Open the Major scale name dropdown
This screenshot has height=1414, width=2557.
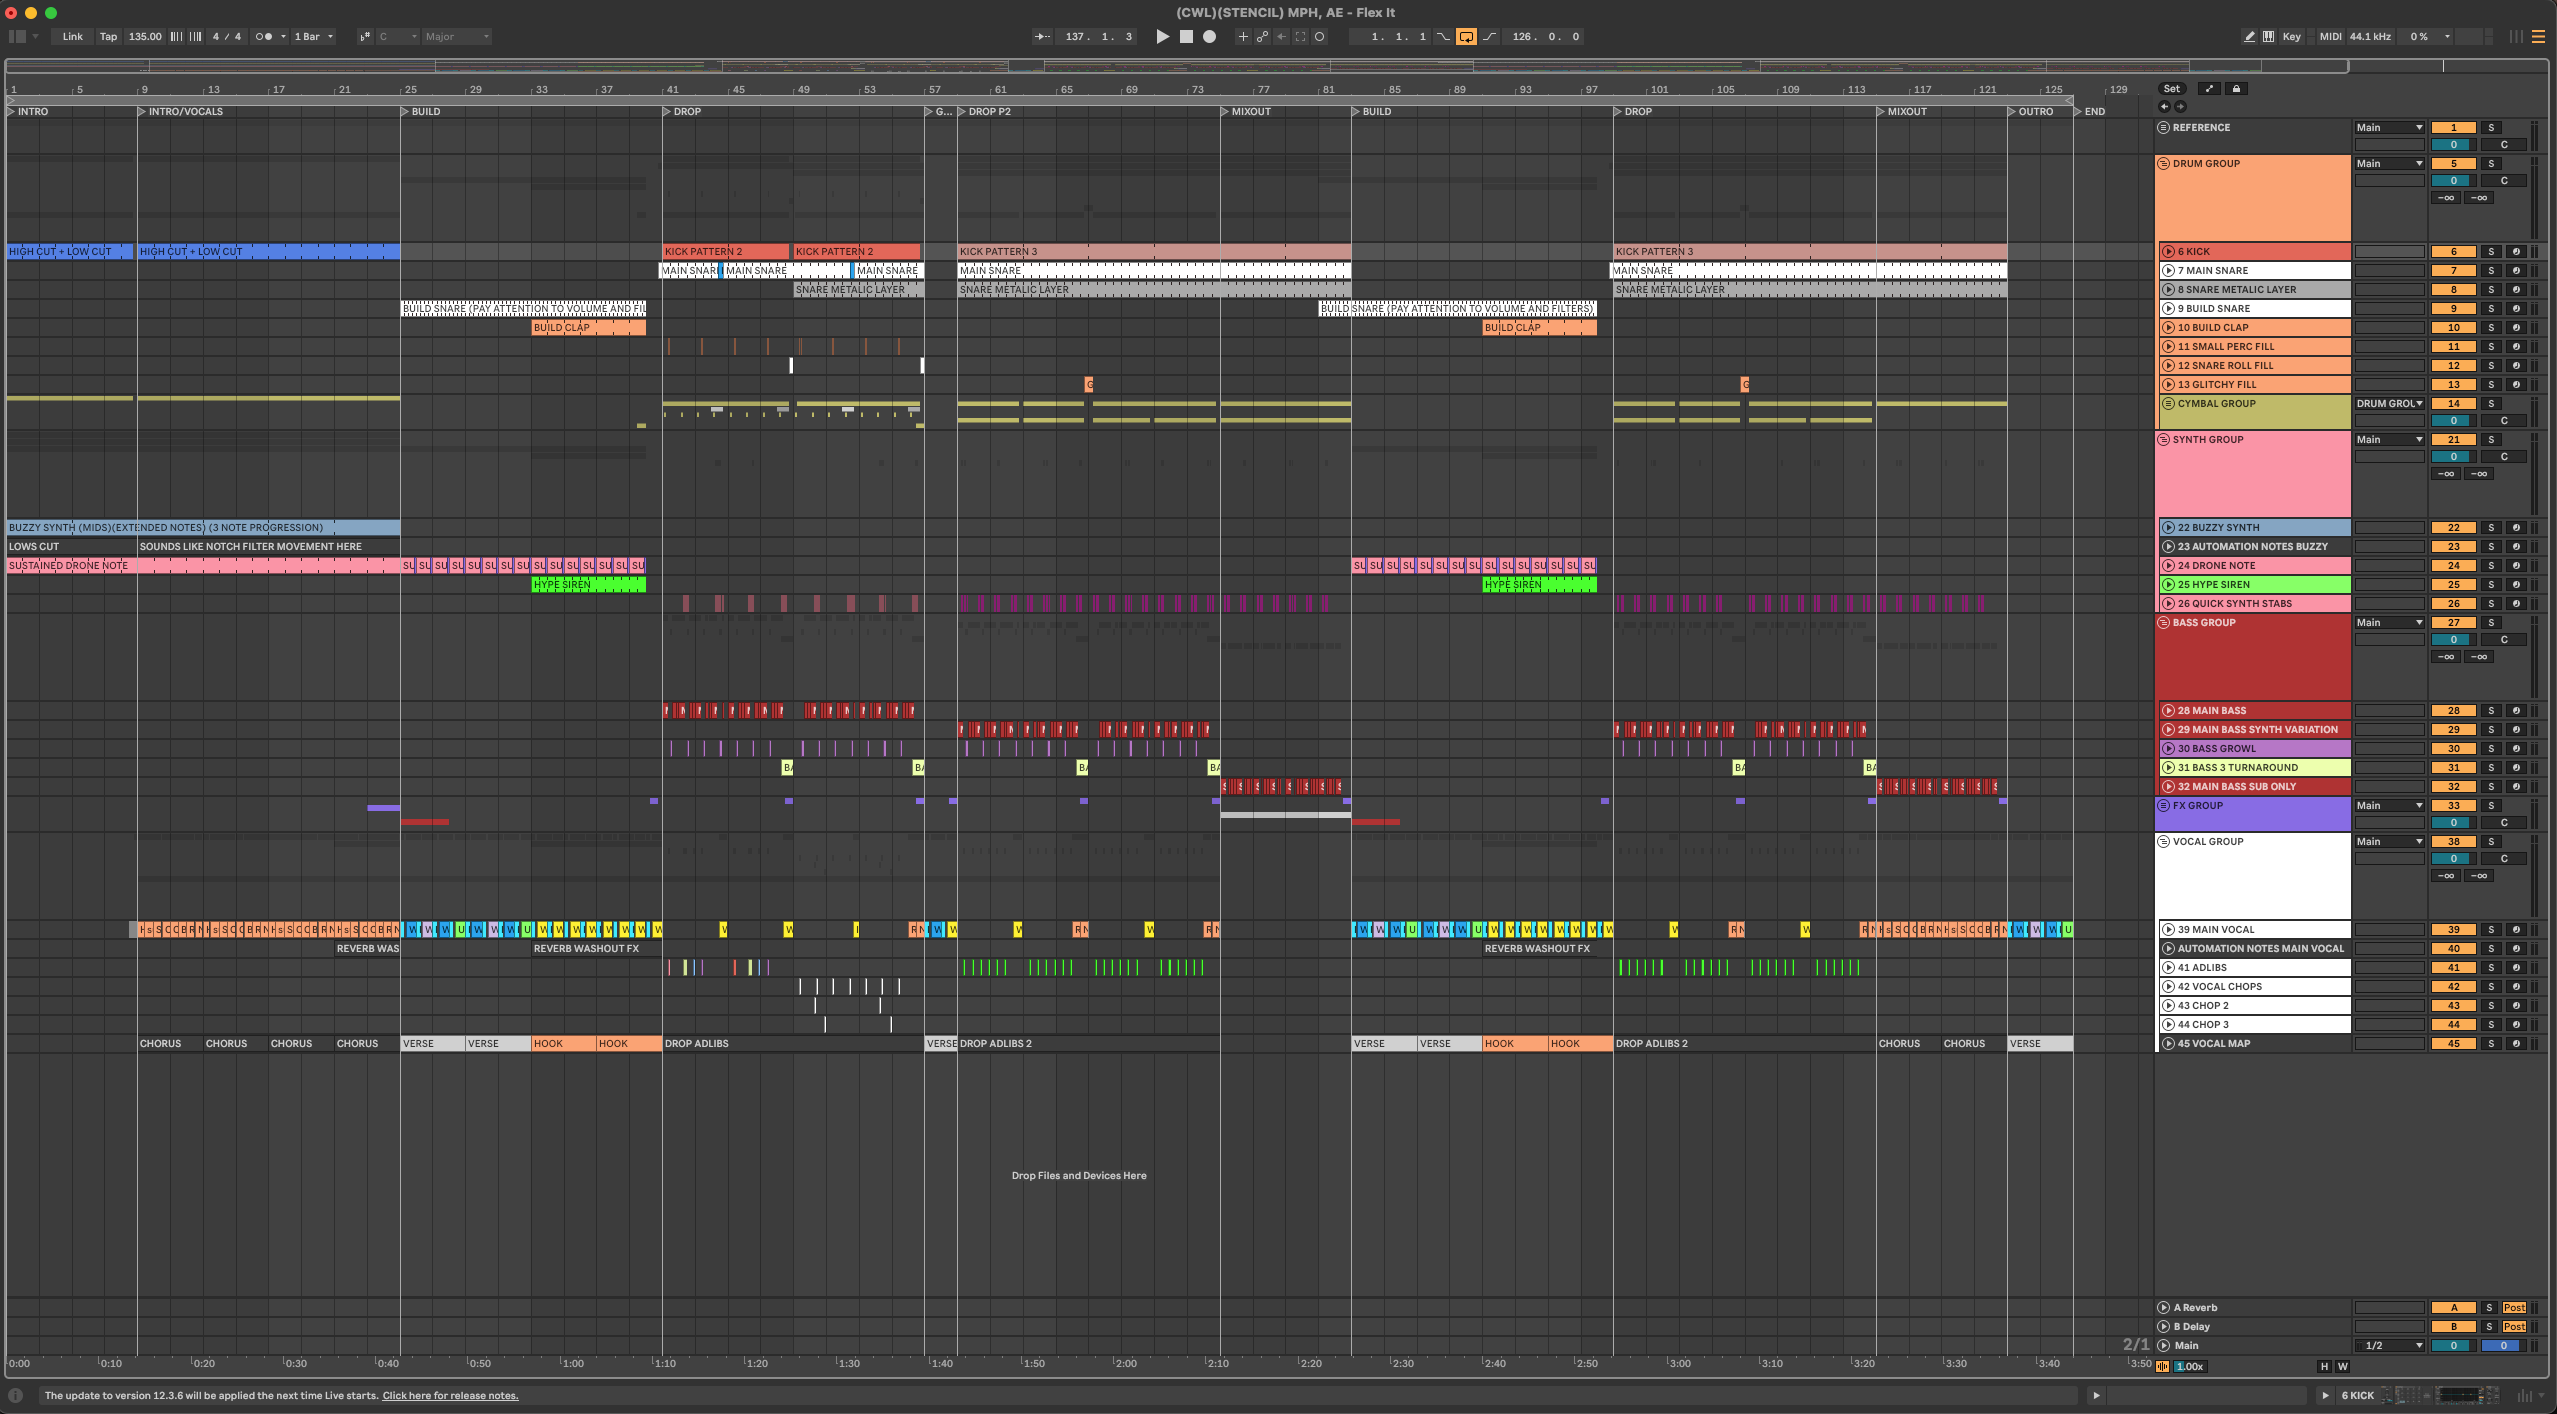point(457,37)
